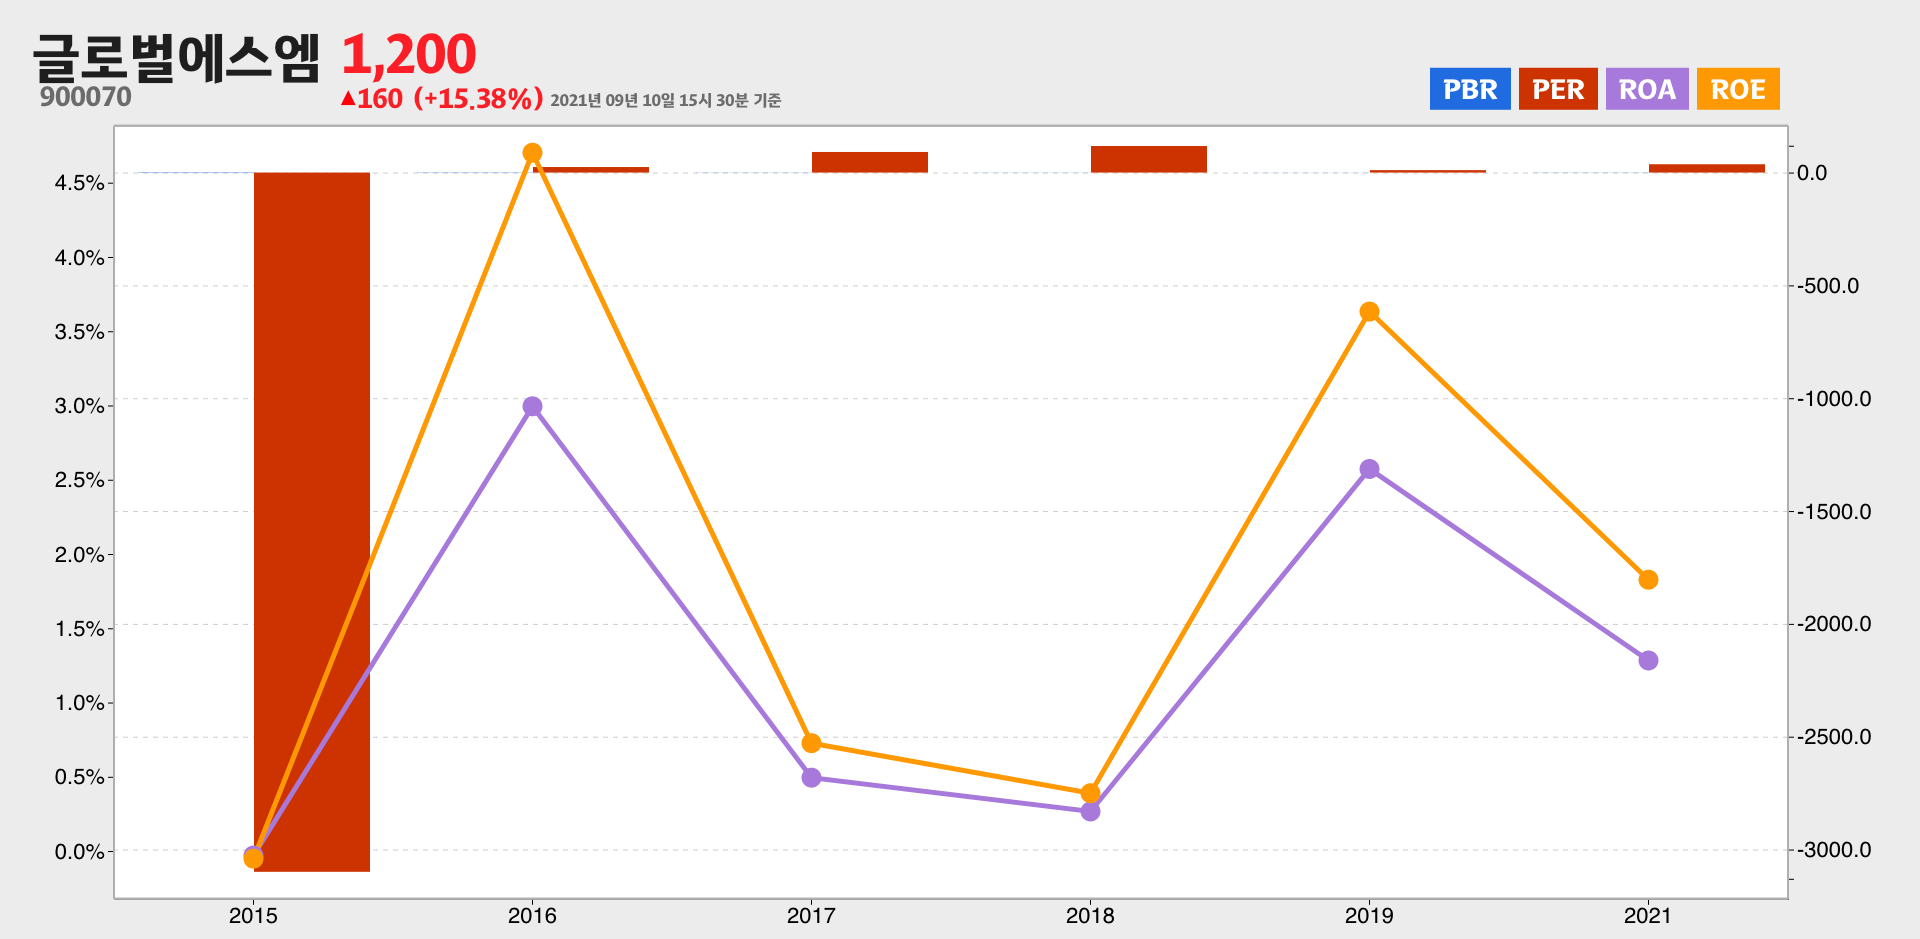Viewport: 1920px width, 939px height.
Task: Click the stock code 900070
Action: coord(86,97)
